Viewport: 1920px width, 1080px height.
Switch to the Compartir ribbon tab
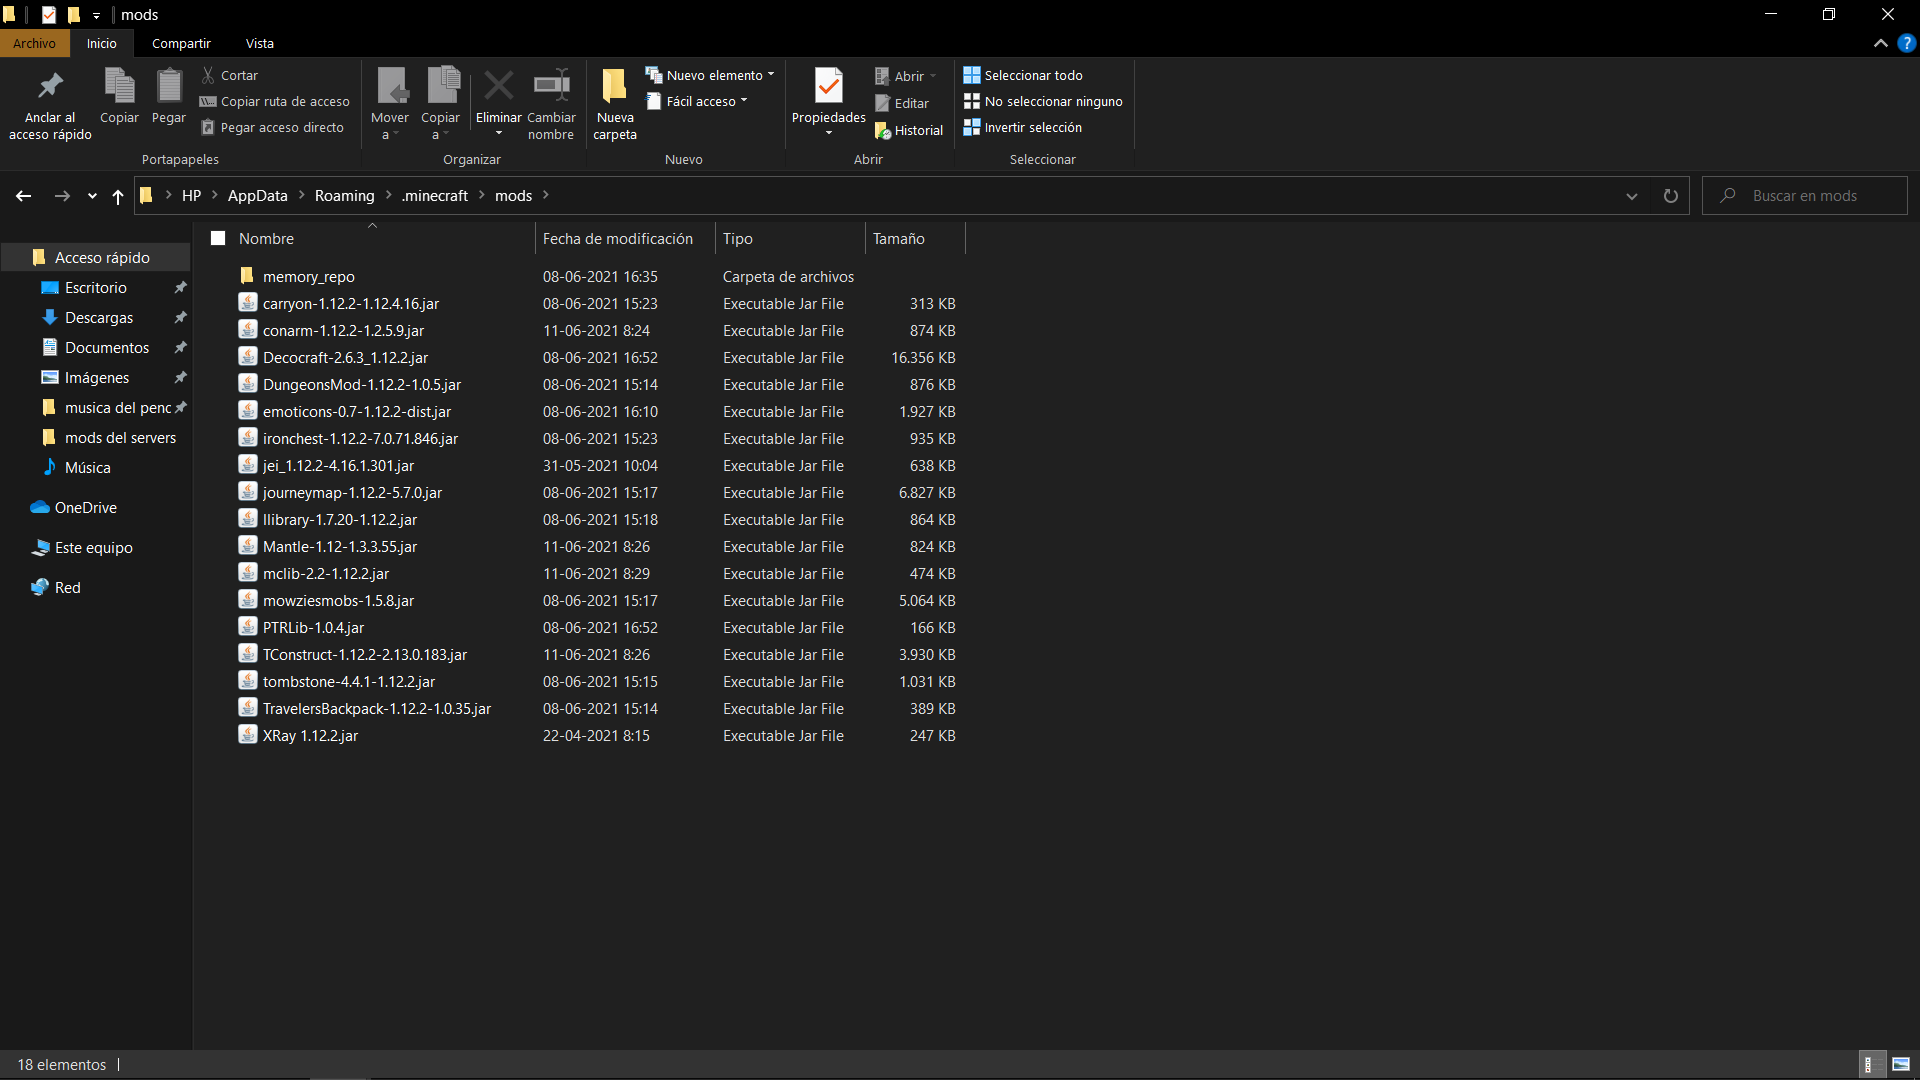tap(181, 43)
